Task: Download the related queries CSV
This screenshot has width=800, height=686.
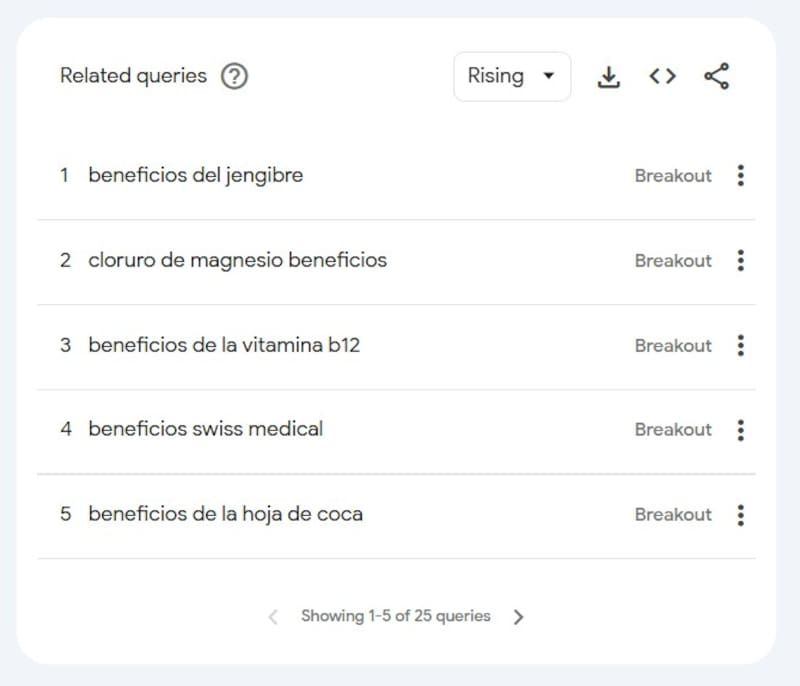Action: (608, 76)
